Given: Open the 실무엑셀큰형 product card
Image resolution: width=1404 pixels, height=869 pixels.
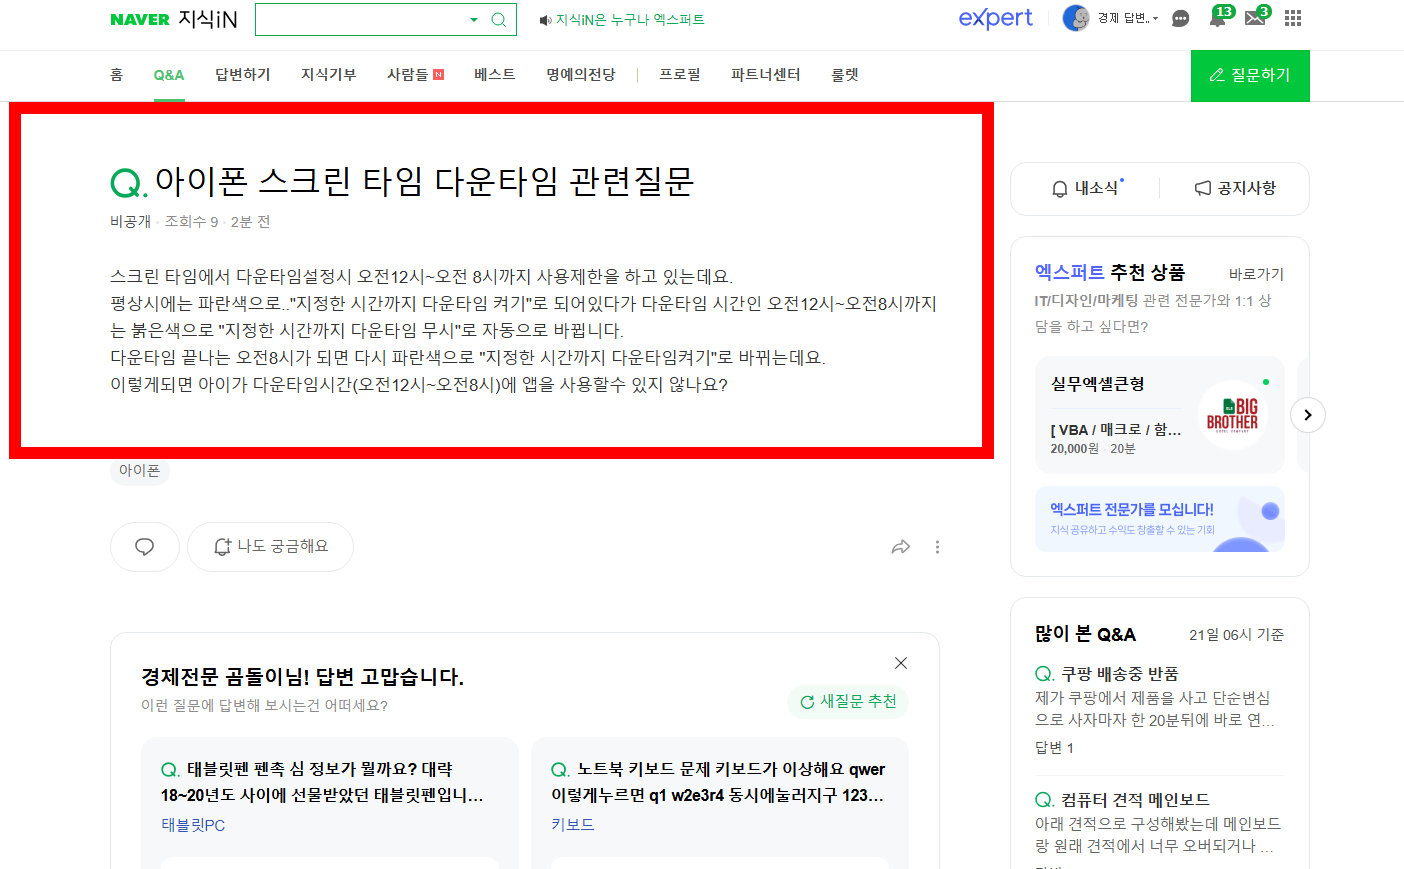Looking at the screenshot, I should [x=1160, y=414].
